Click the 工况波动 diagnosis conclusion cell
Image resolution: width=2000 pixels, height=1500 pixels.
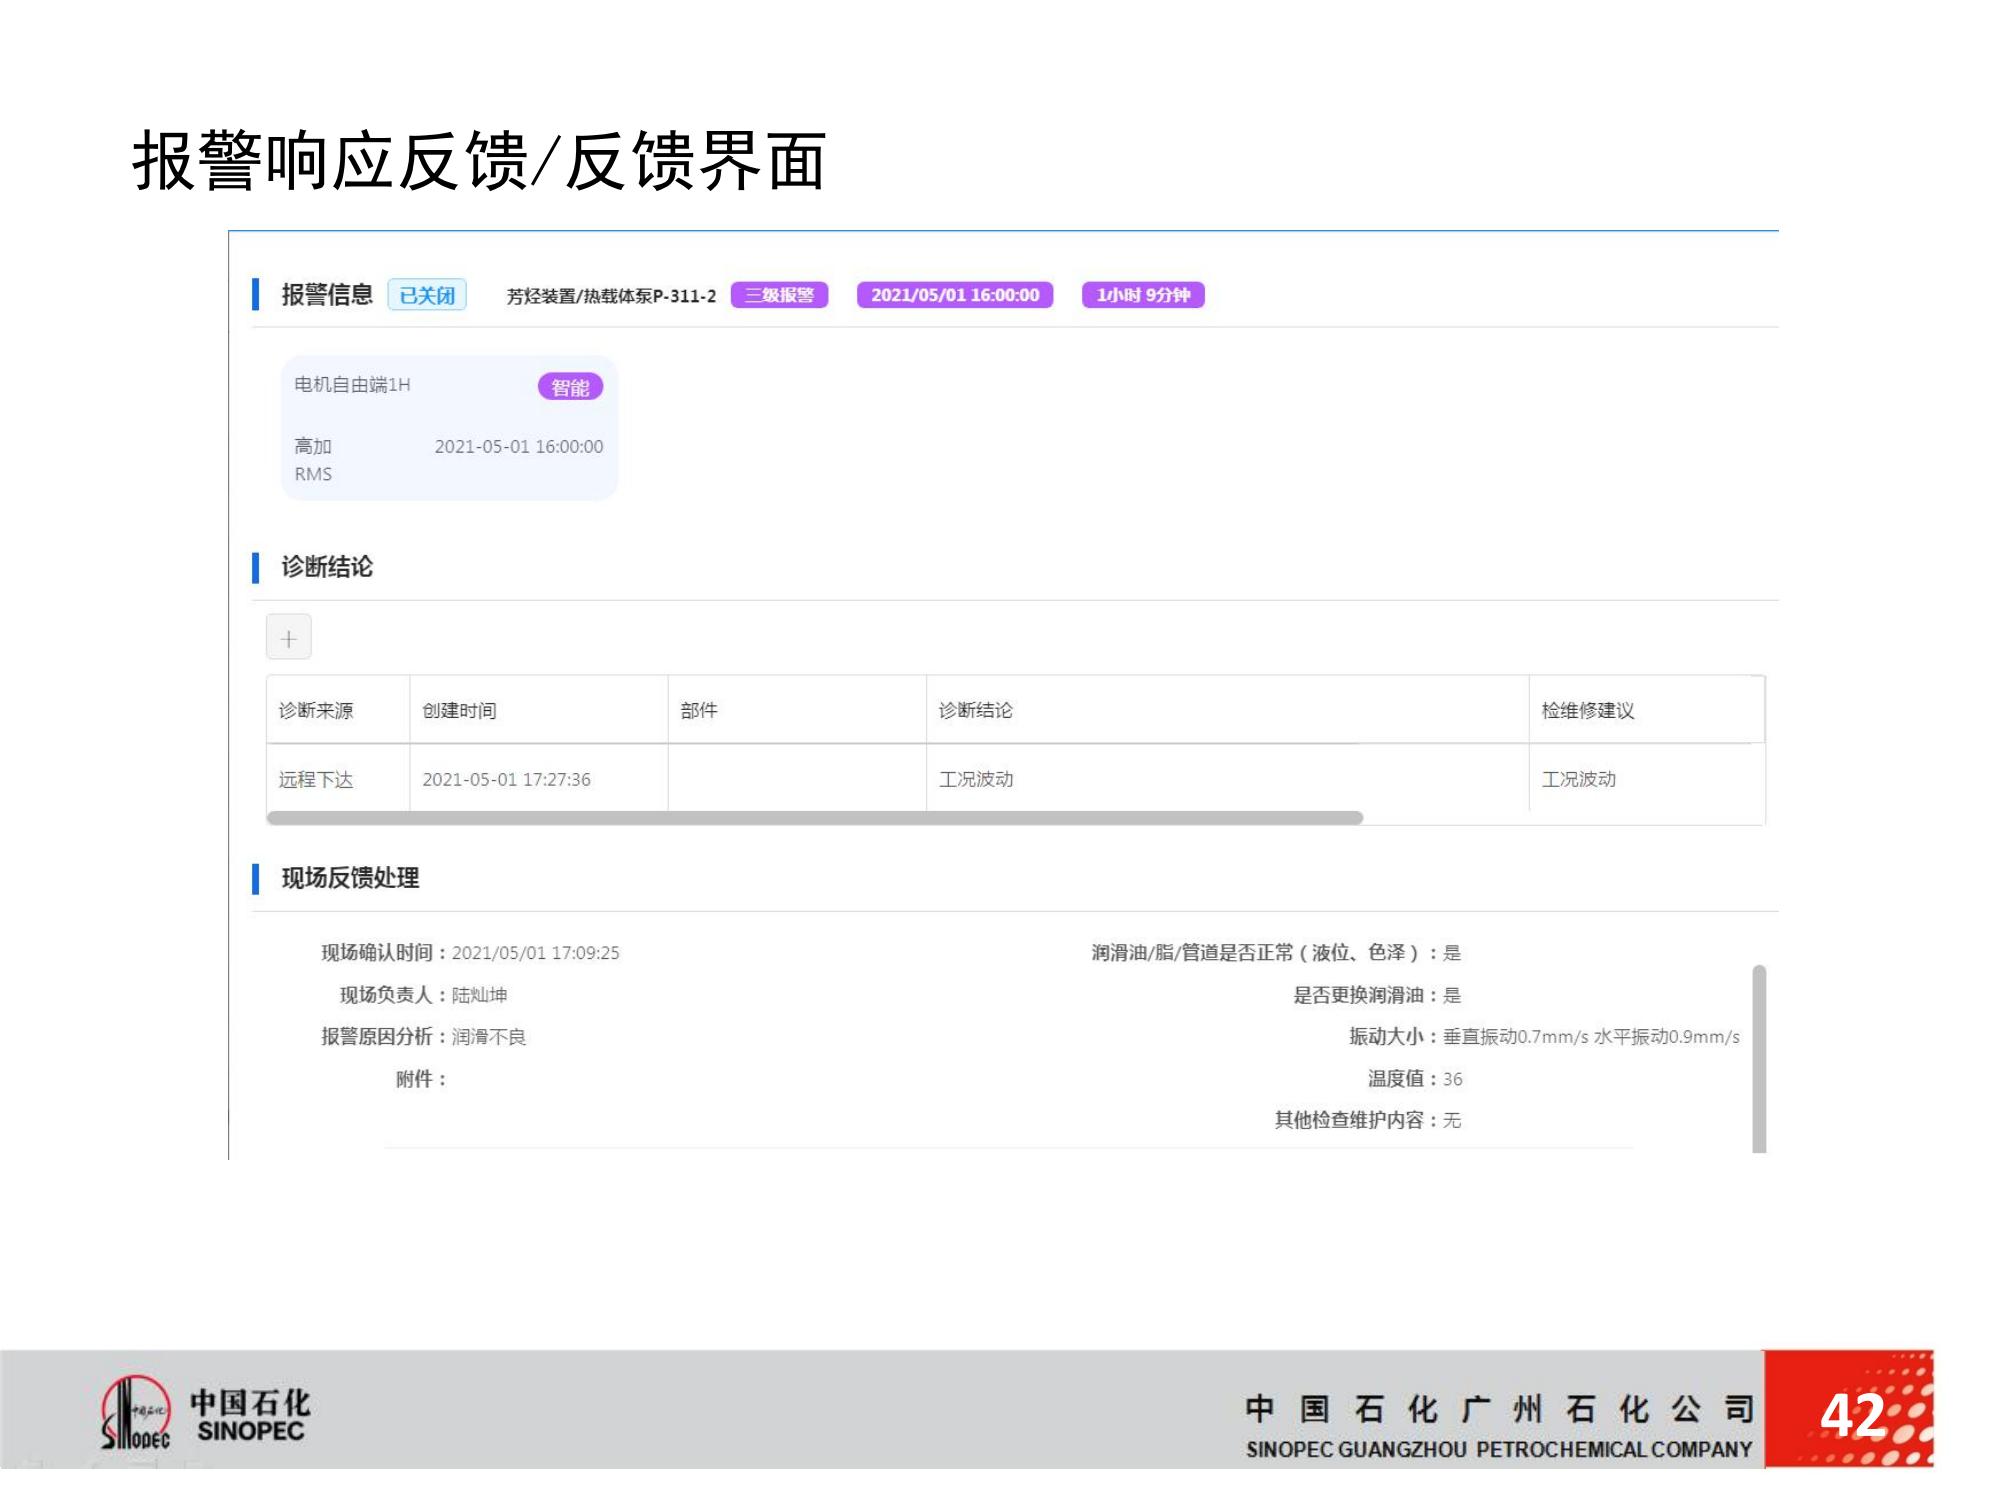(x=975, y=779)
